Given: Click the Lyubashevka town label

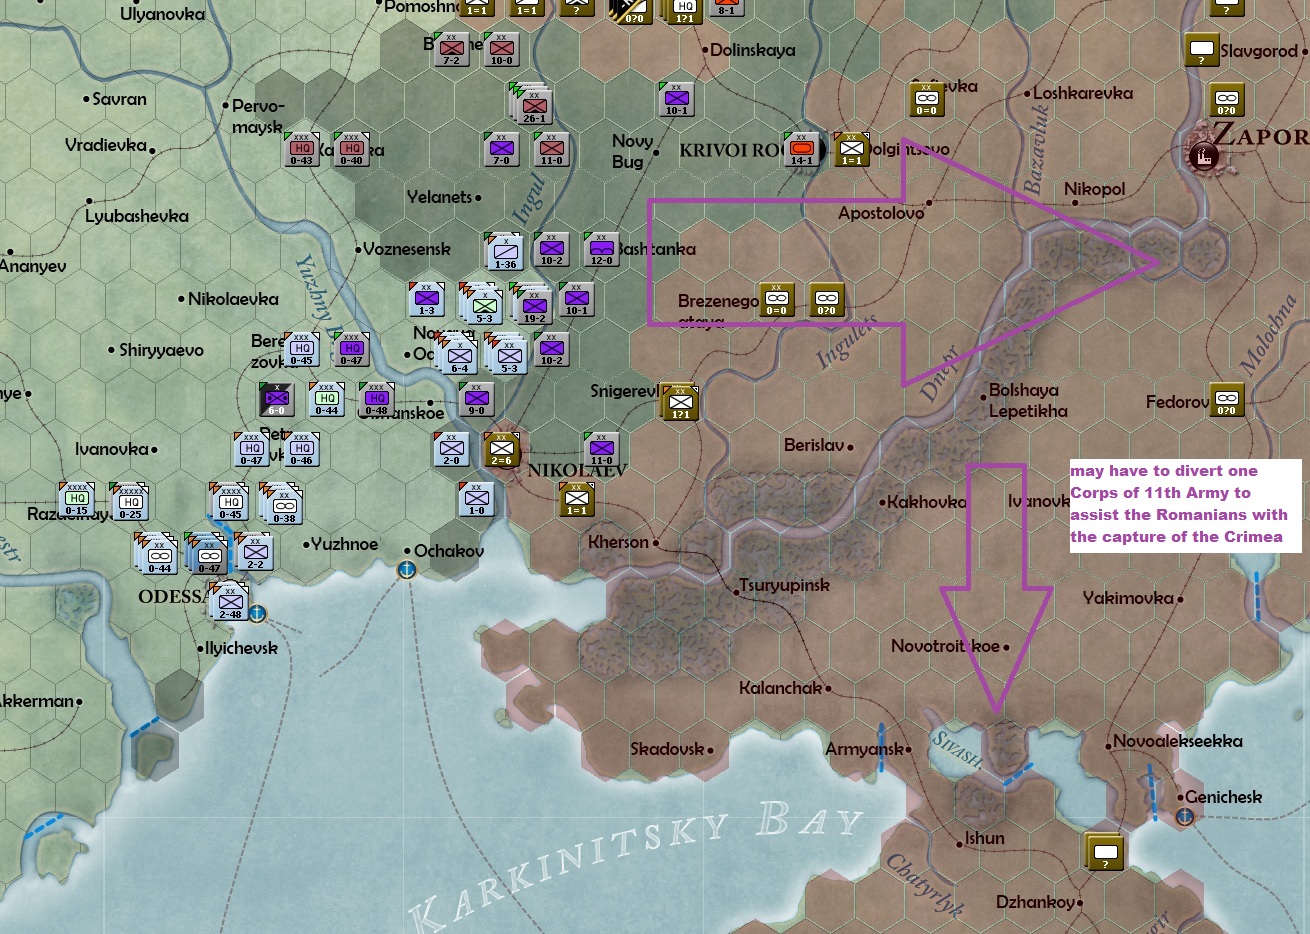Looking at the screenshot, I should click(137, 216).
